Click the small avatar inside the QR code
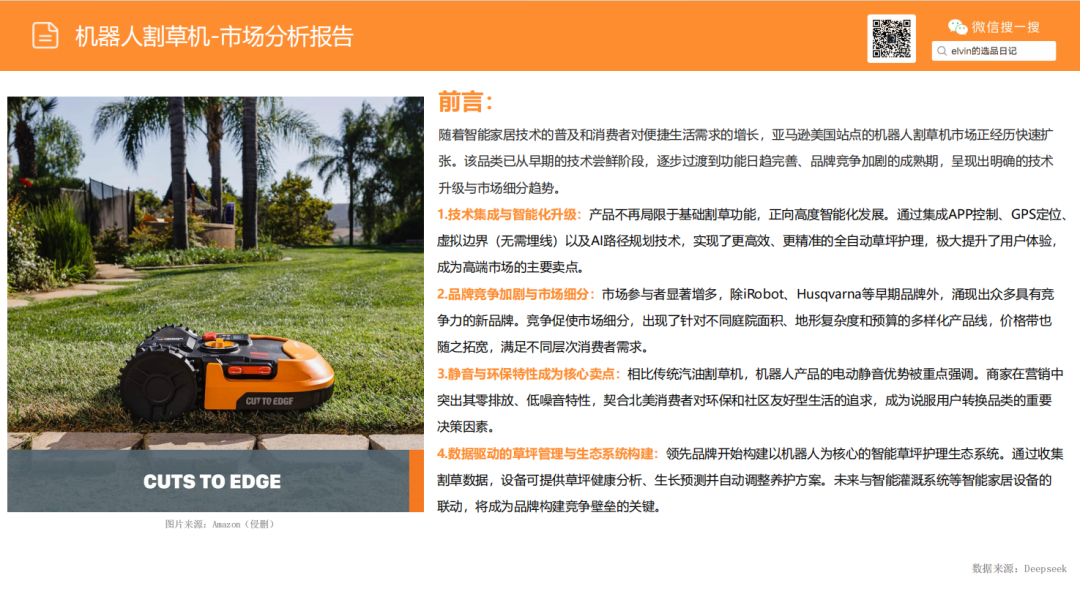The width and height of the screenshot is (1080, 608). pos(893,37)
